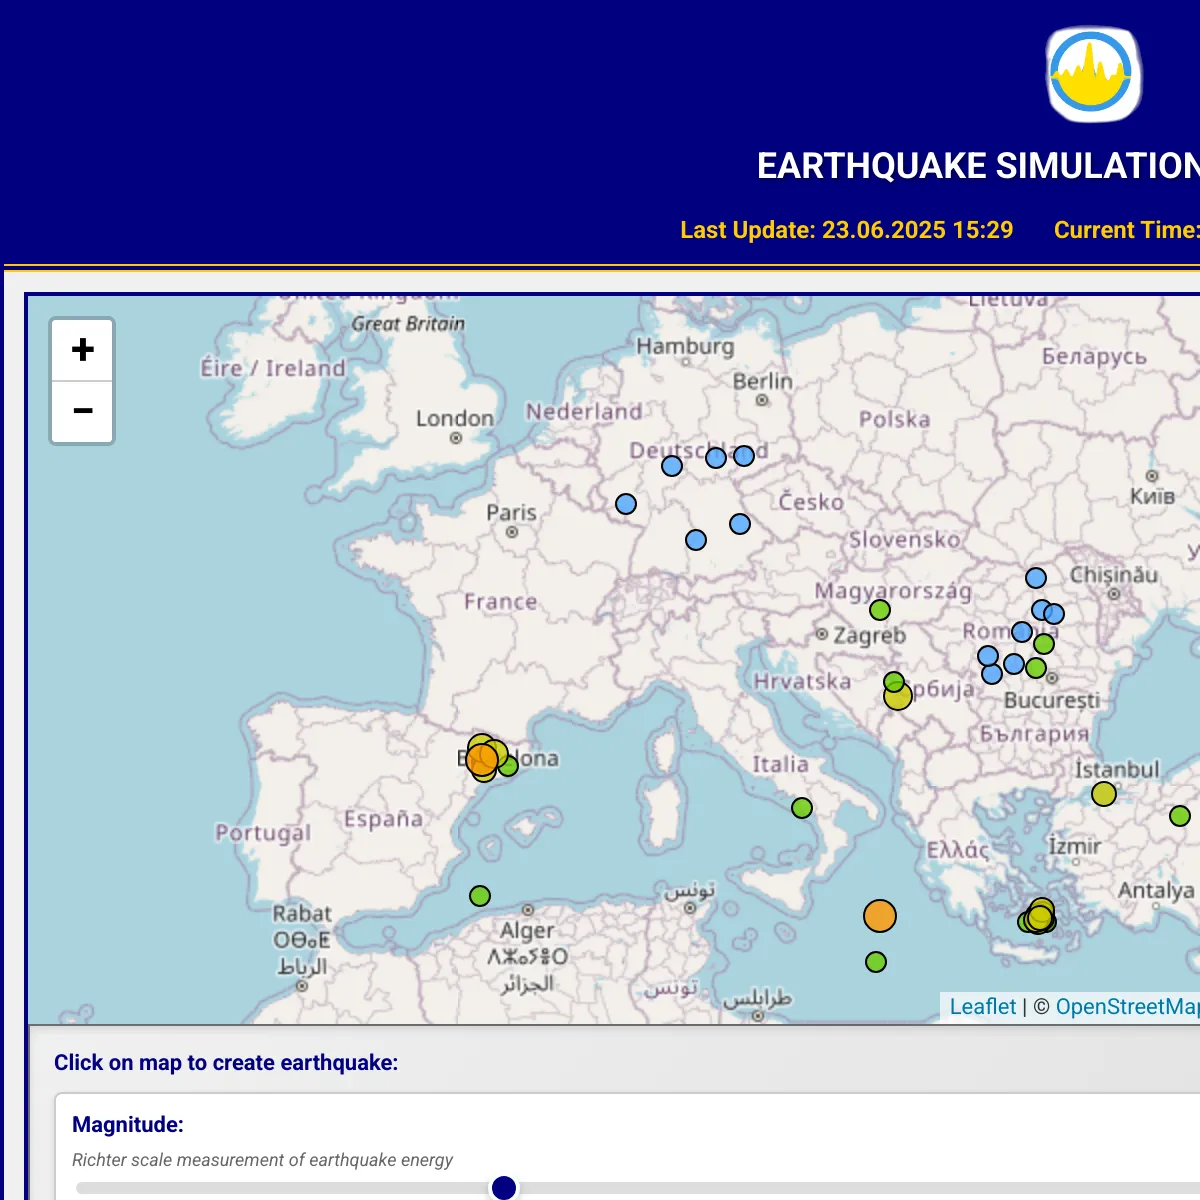Select the green marker above Zagreb

(x=880, y=610)
